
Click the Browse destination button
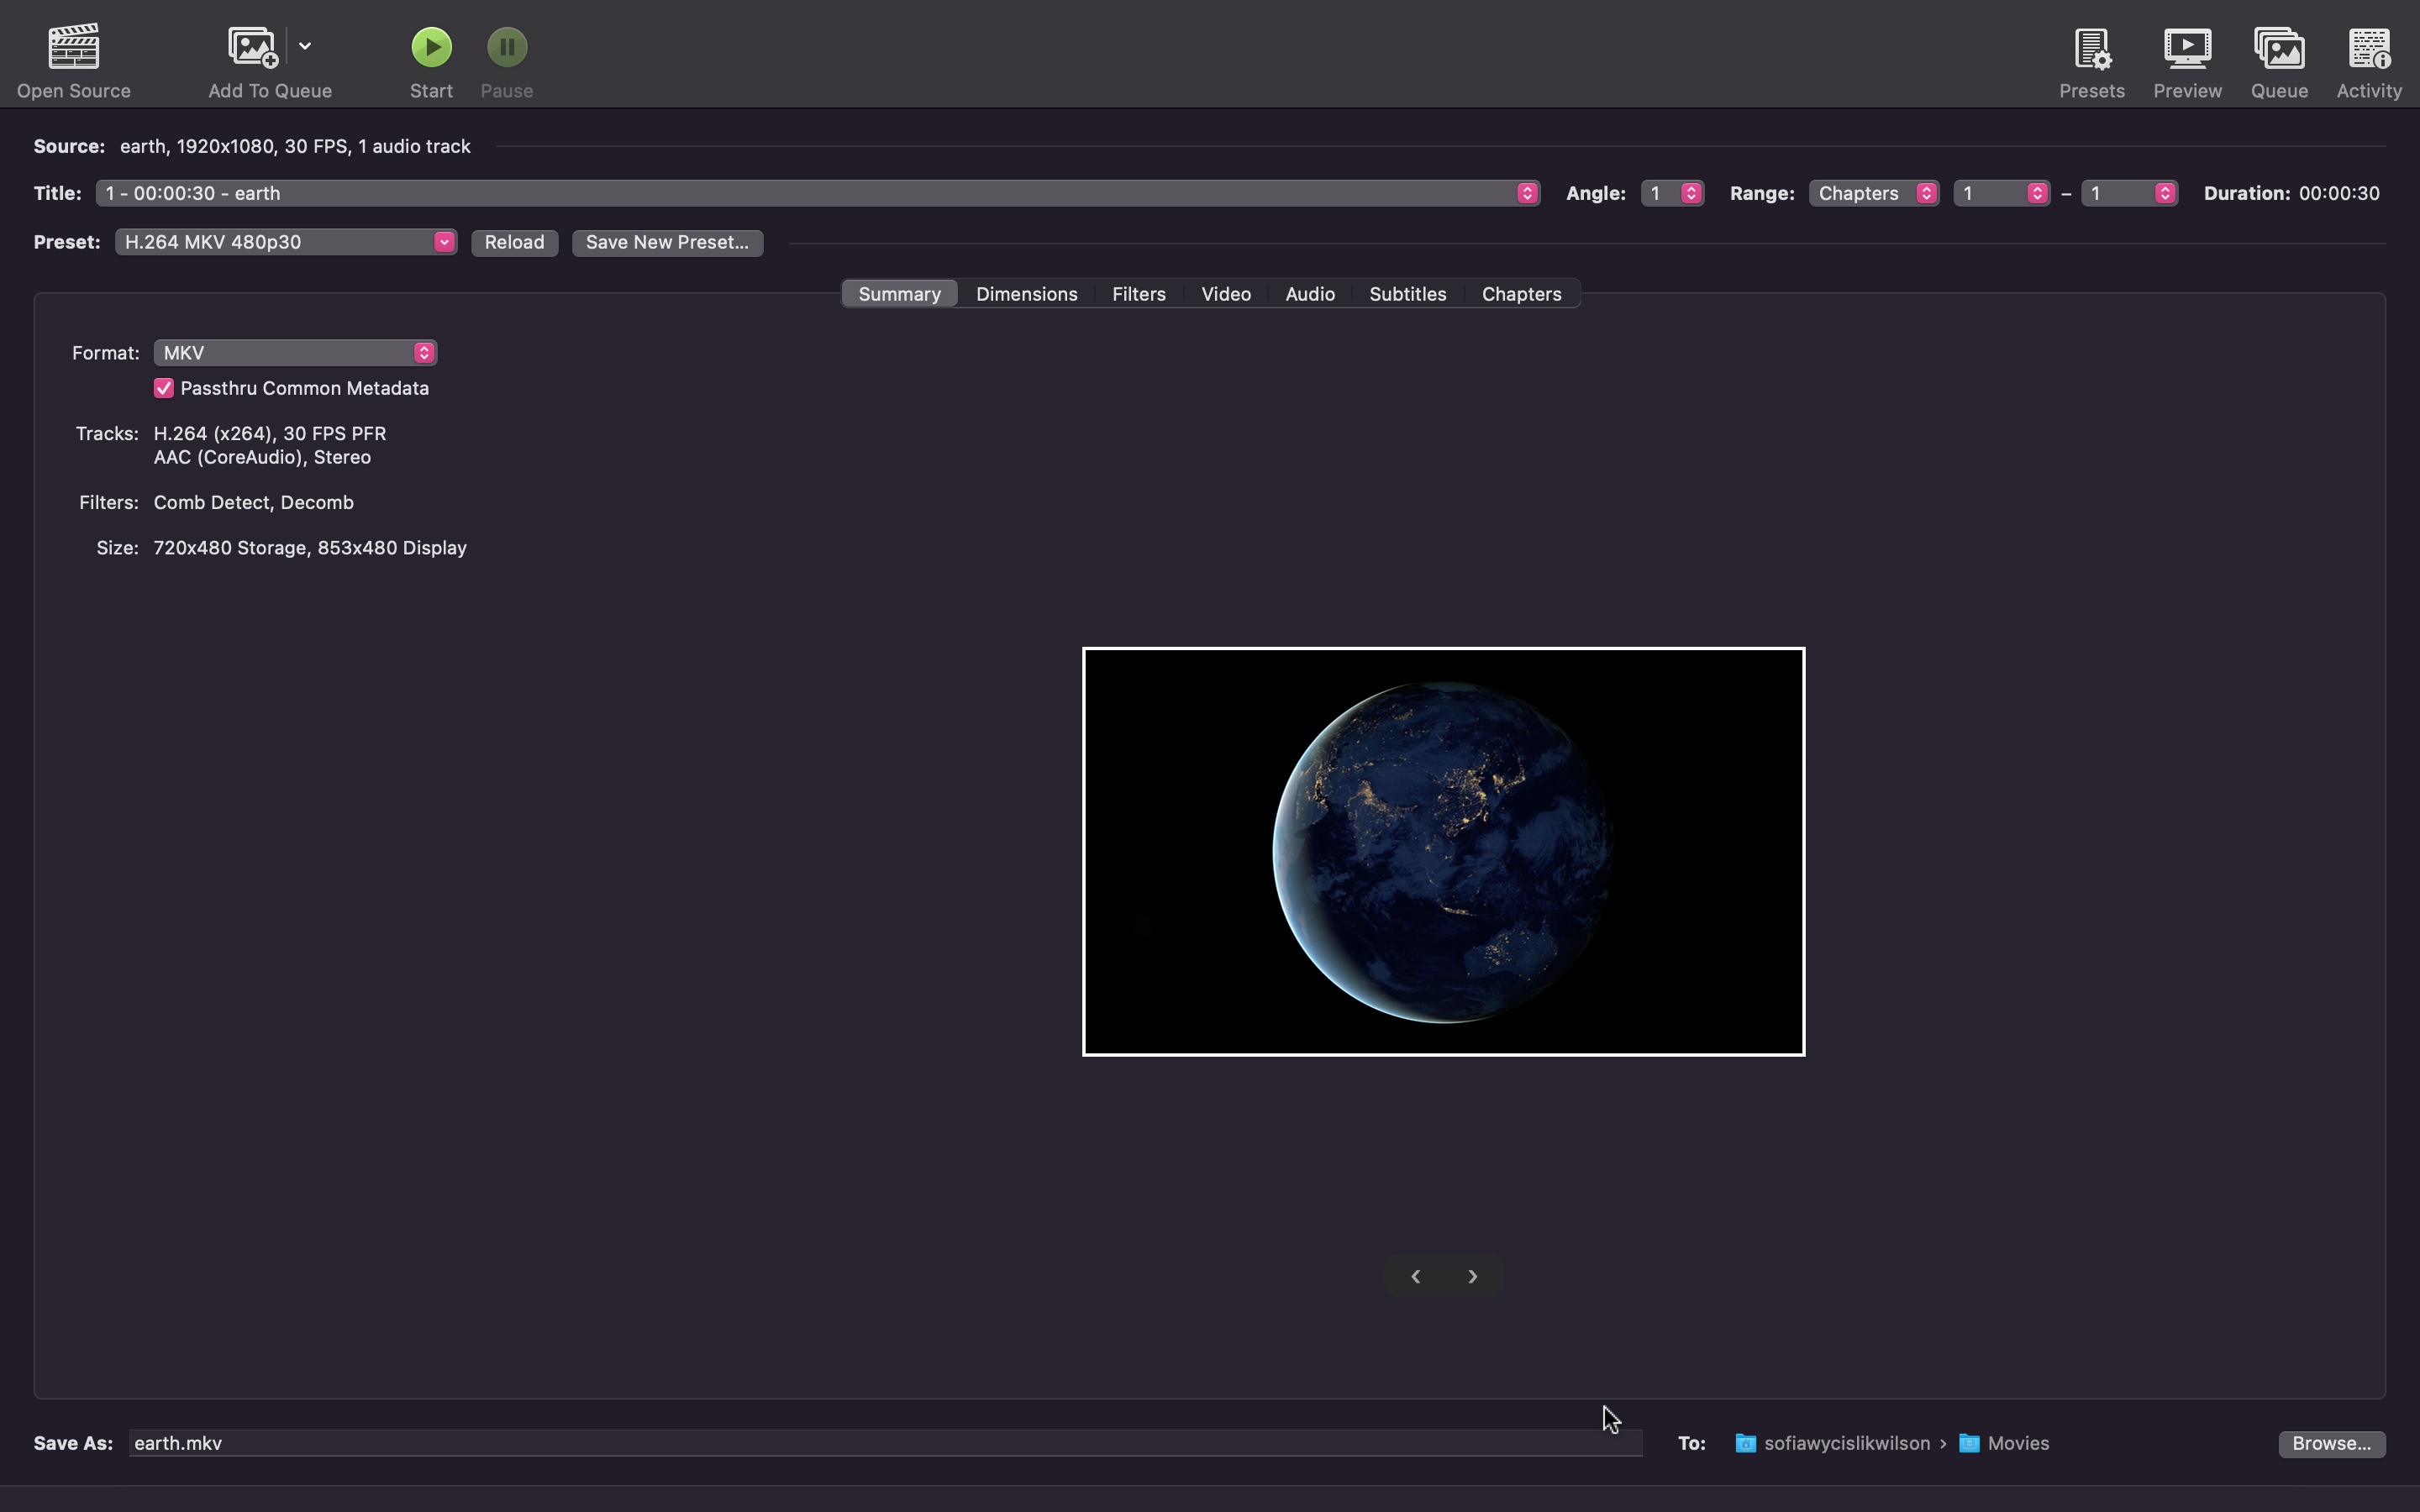pyautogui.click(x=2331, y=1444)
